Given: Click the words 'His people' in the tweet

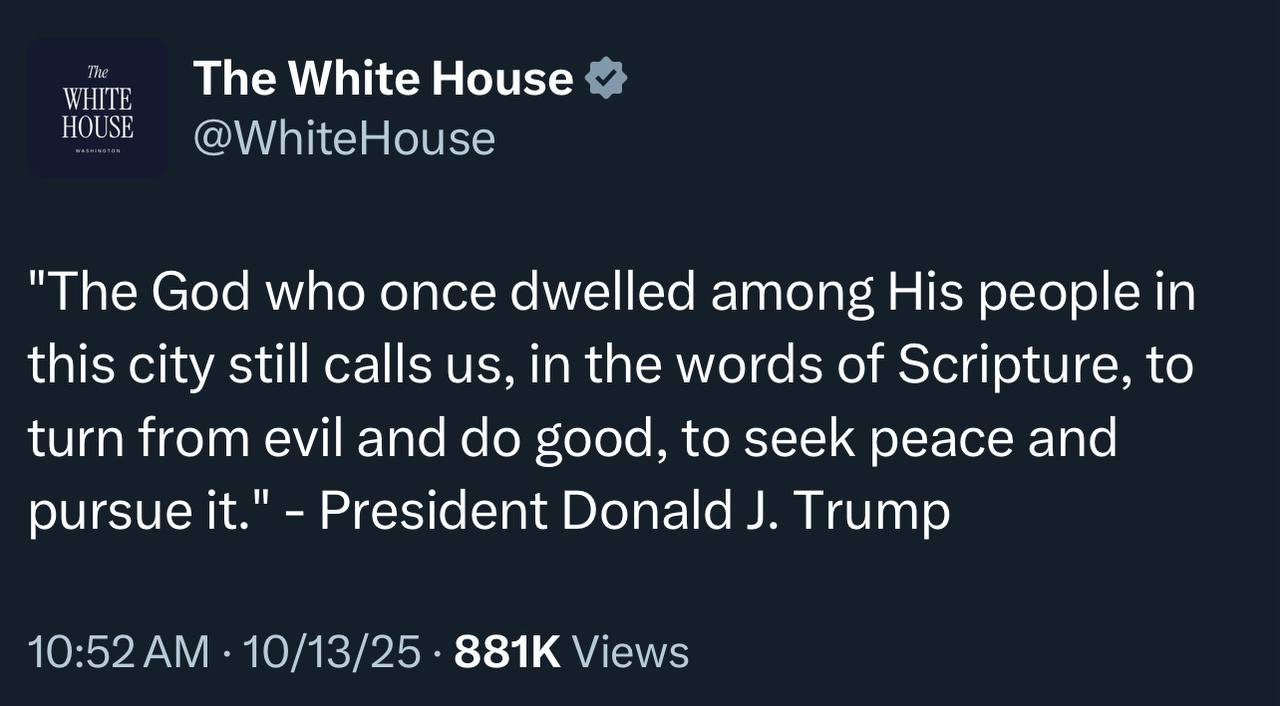Looking at the screenshot, I should (1010, 294).
